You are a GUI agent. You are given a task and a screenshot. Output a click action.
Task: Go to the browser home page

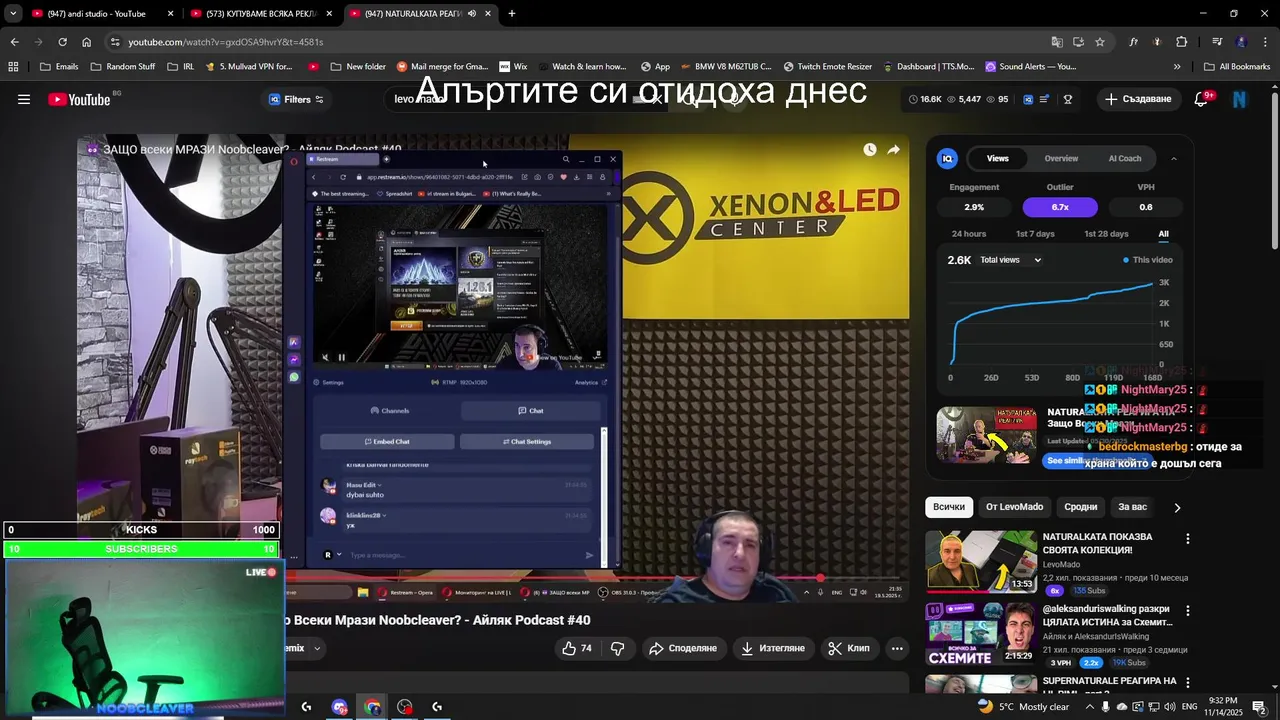coord(86,42)
